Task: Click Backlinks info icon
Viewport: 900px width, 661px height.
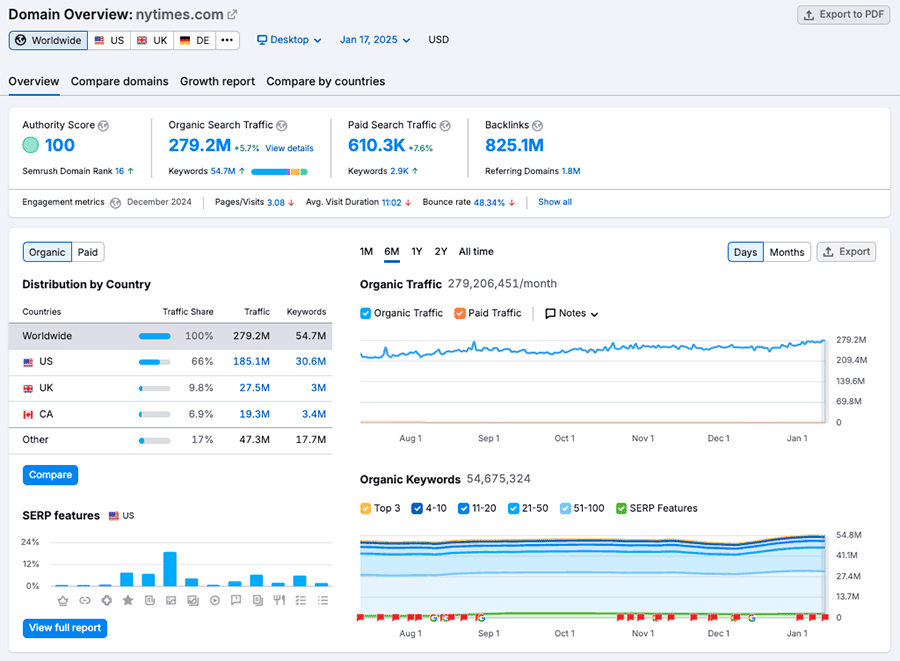Action: point(537,126)
